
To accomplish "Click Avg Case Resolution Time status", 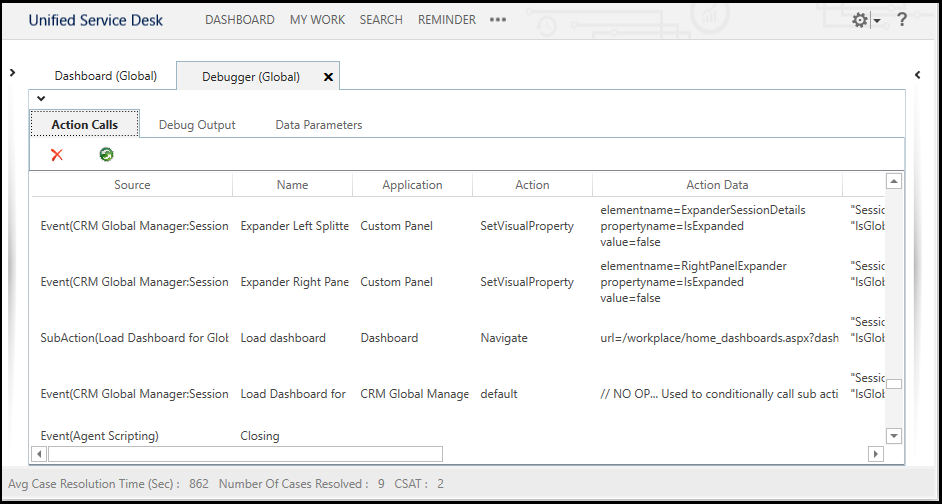I will [x=108, y=484].
